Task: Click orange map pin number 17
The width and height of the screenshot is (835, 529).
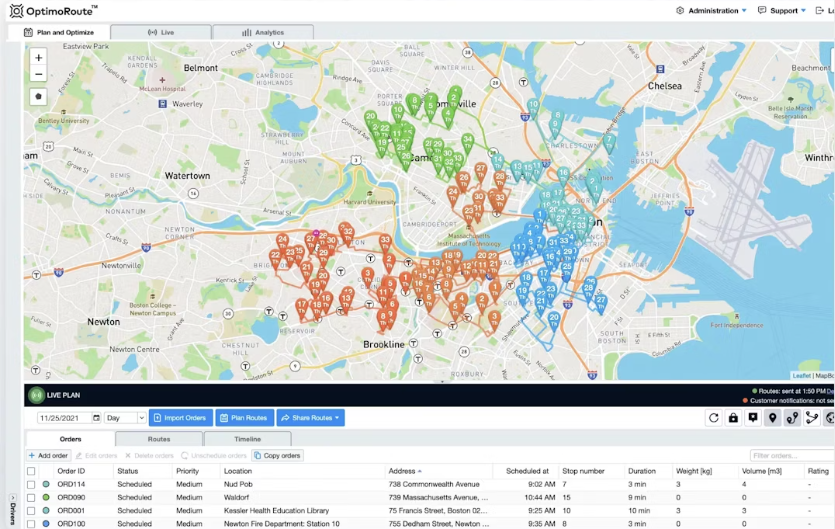Action: [x=302, y=309]
